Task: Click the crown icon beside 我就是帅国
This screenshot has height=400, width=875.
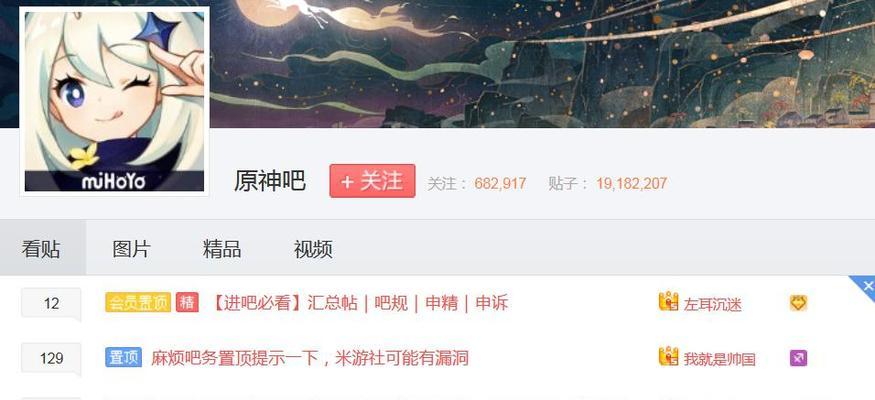Action: [x=668, y=356]
